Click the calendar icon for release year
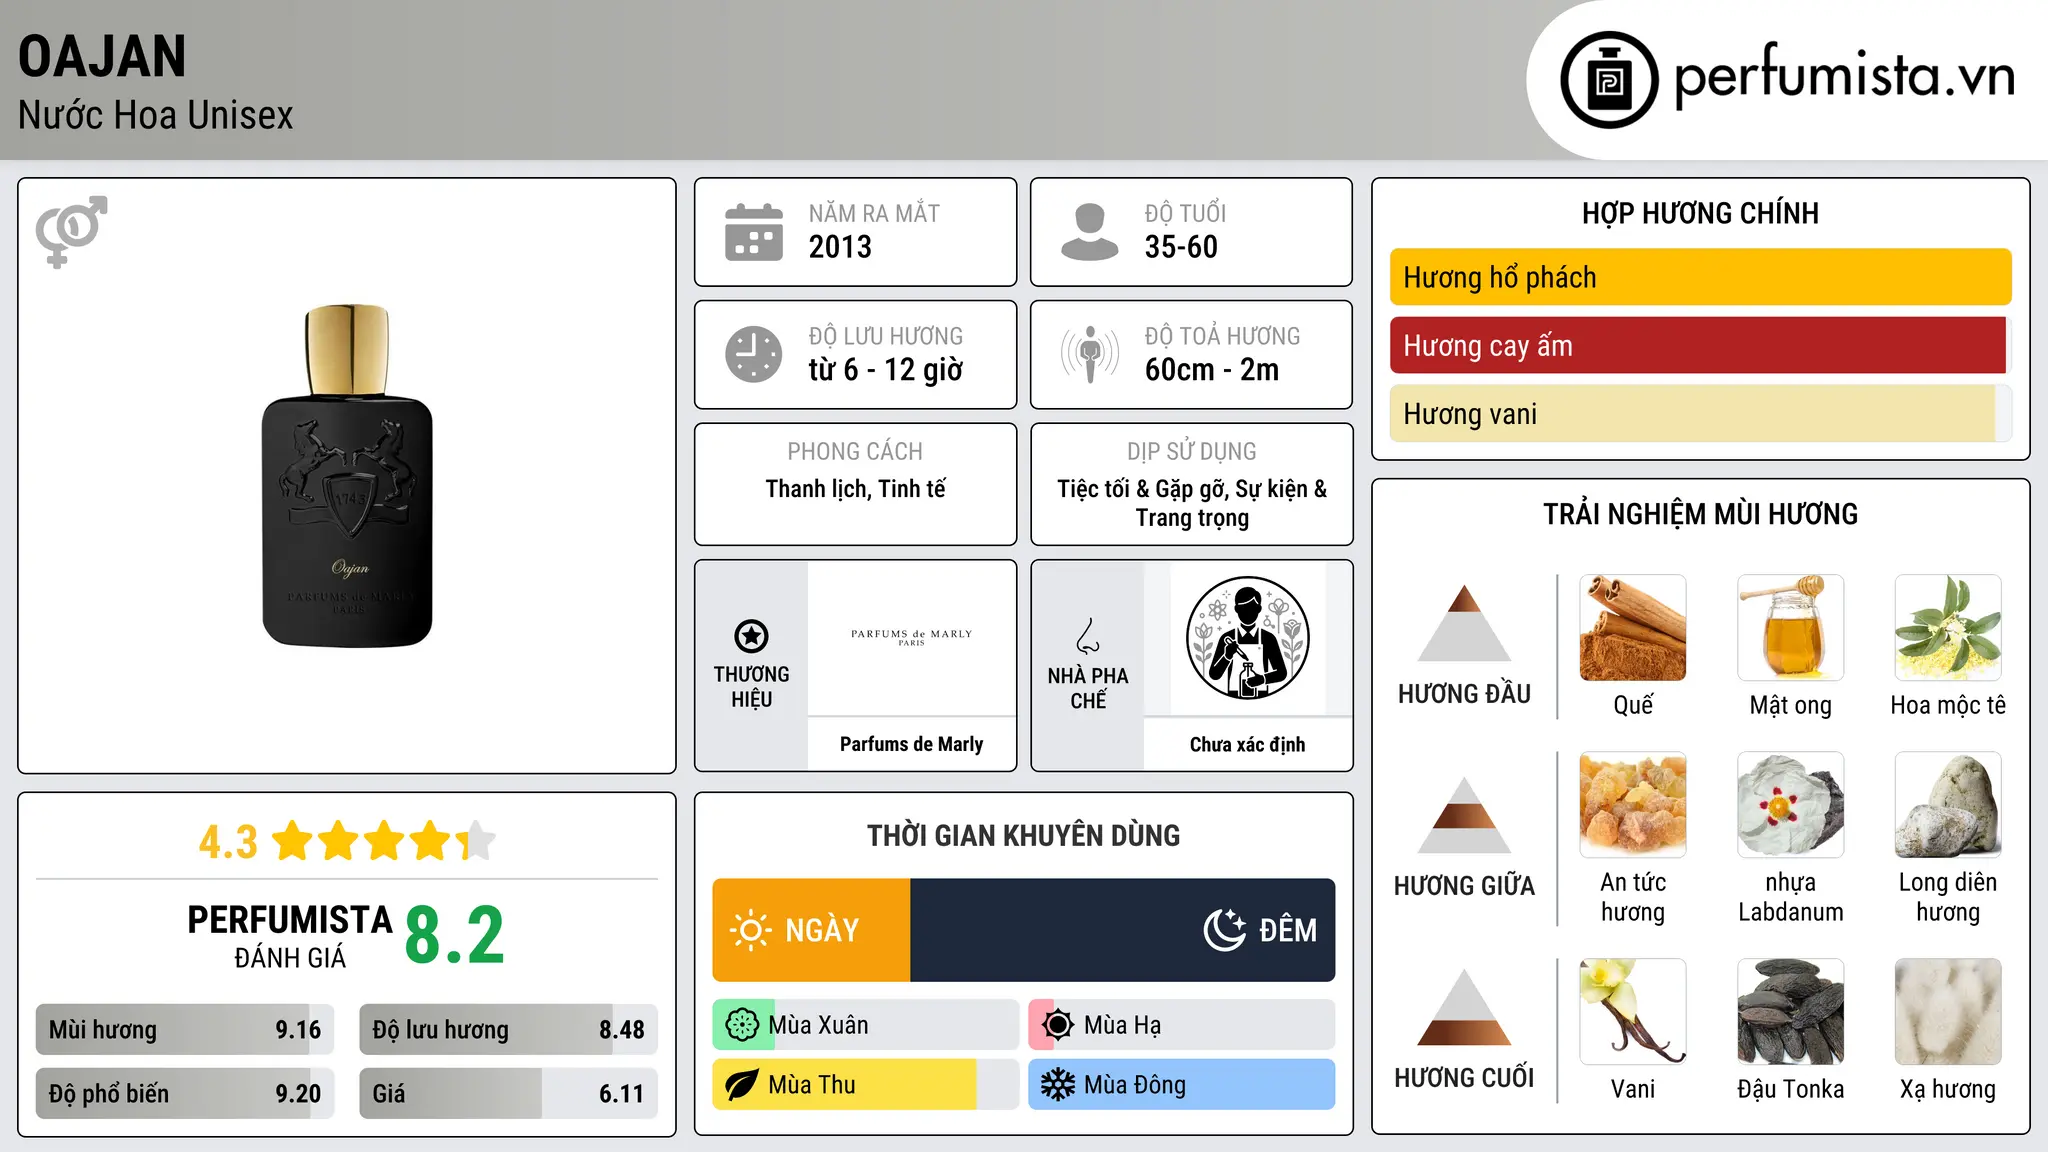 pyautogui.click(x=754, y=232)
